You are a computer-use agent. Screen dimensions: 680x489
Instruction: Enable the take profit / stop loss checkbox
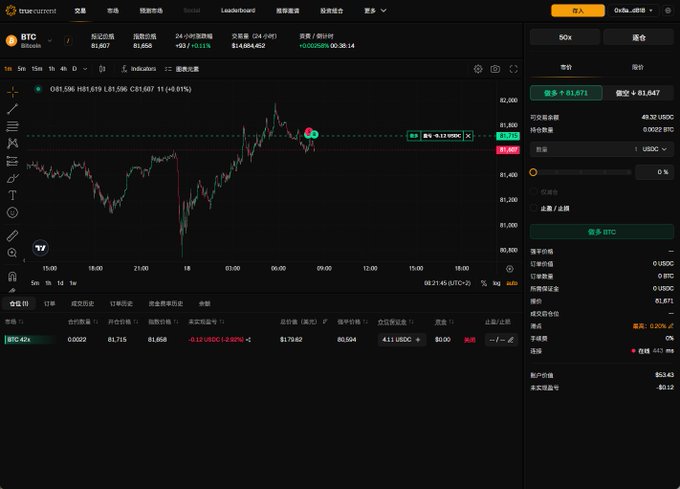pos(534,208)
